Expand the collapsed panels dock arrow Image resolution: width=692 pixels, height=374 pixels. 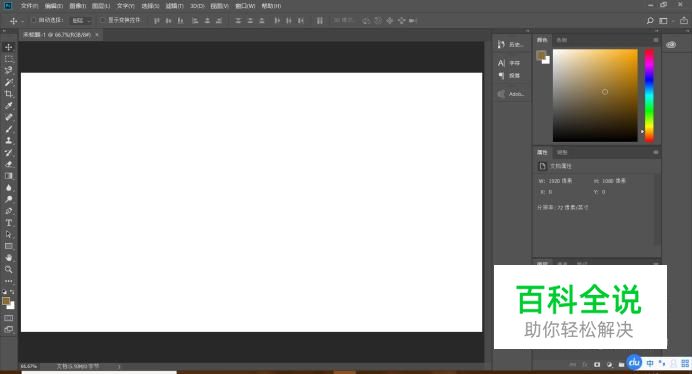point(527,31)
